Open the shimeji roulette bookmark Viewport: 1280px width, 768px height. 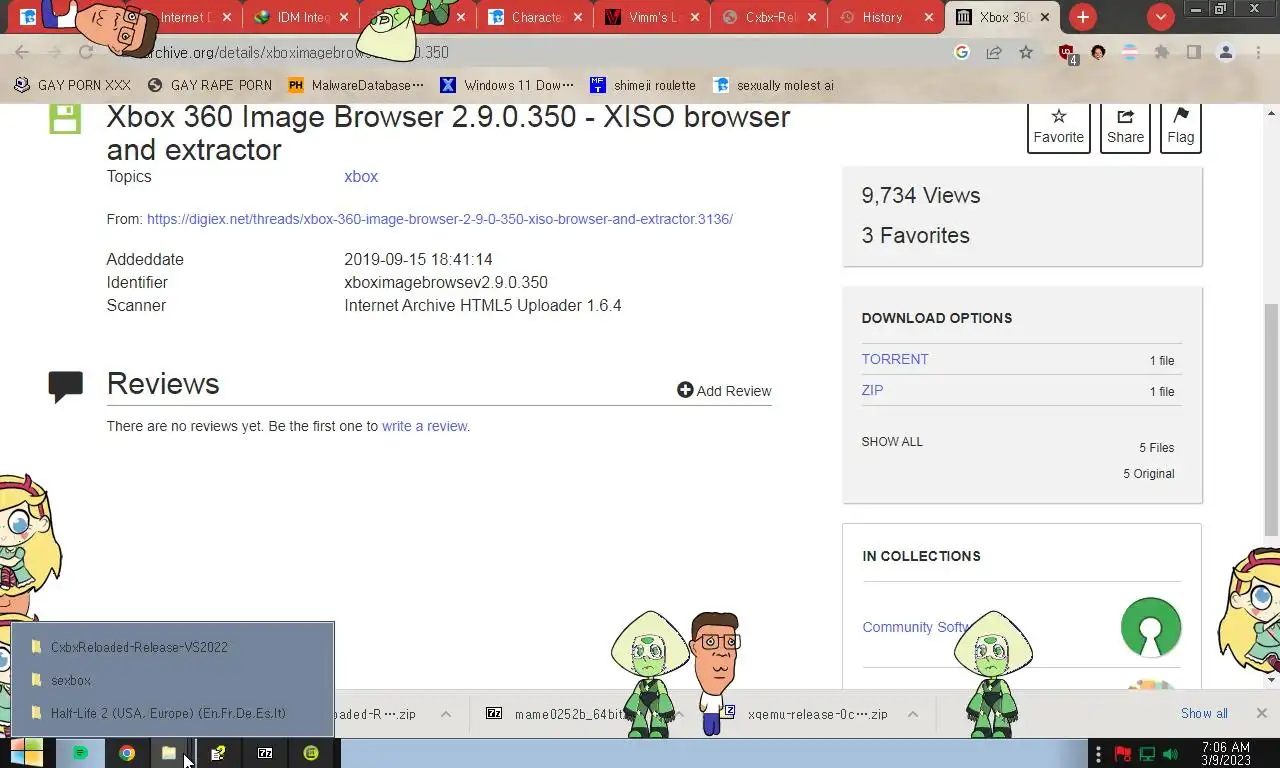click(643, 85)
